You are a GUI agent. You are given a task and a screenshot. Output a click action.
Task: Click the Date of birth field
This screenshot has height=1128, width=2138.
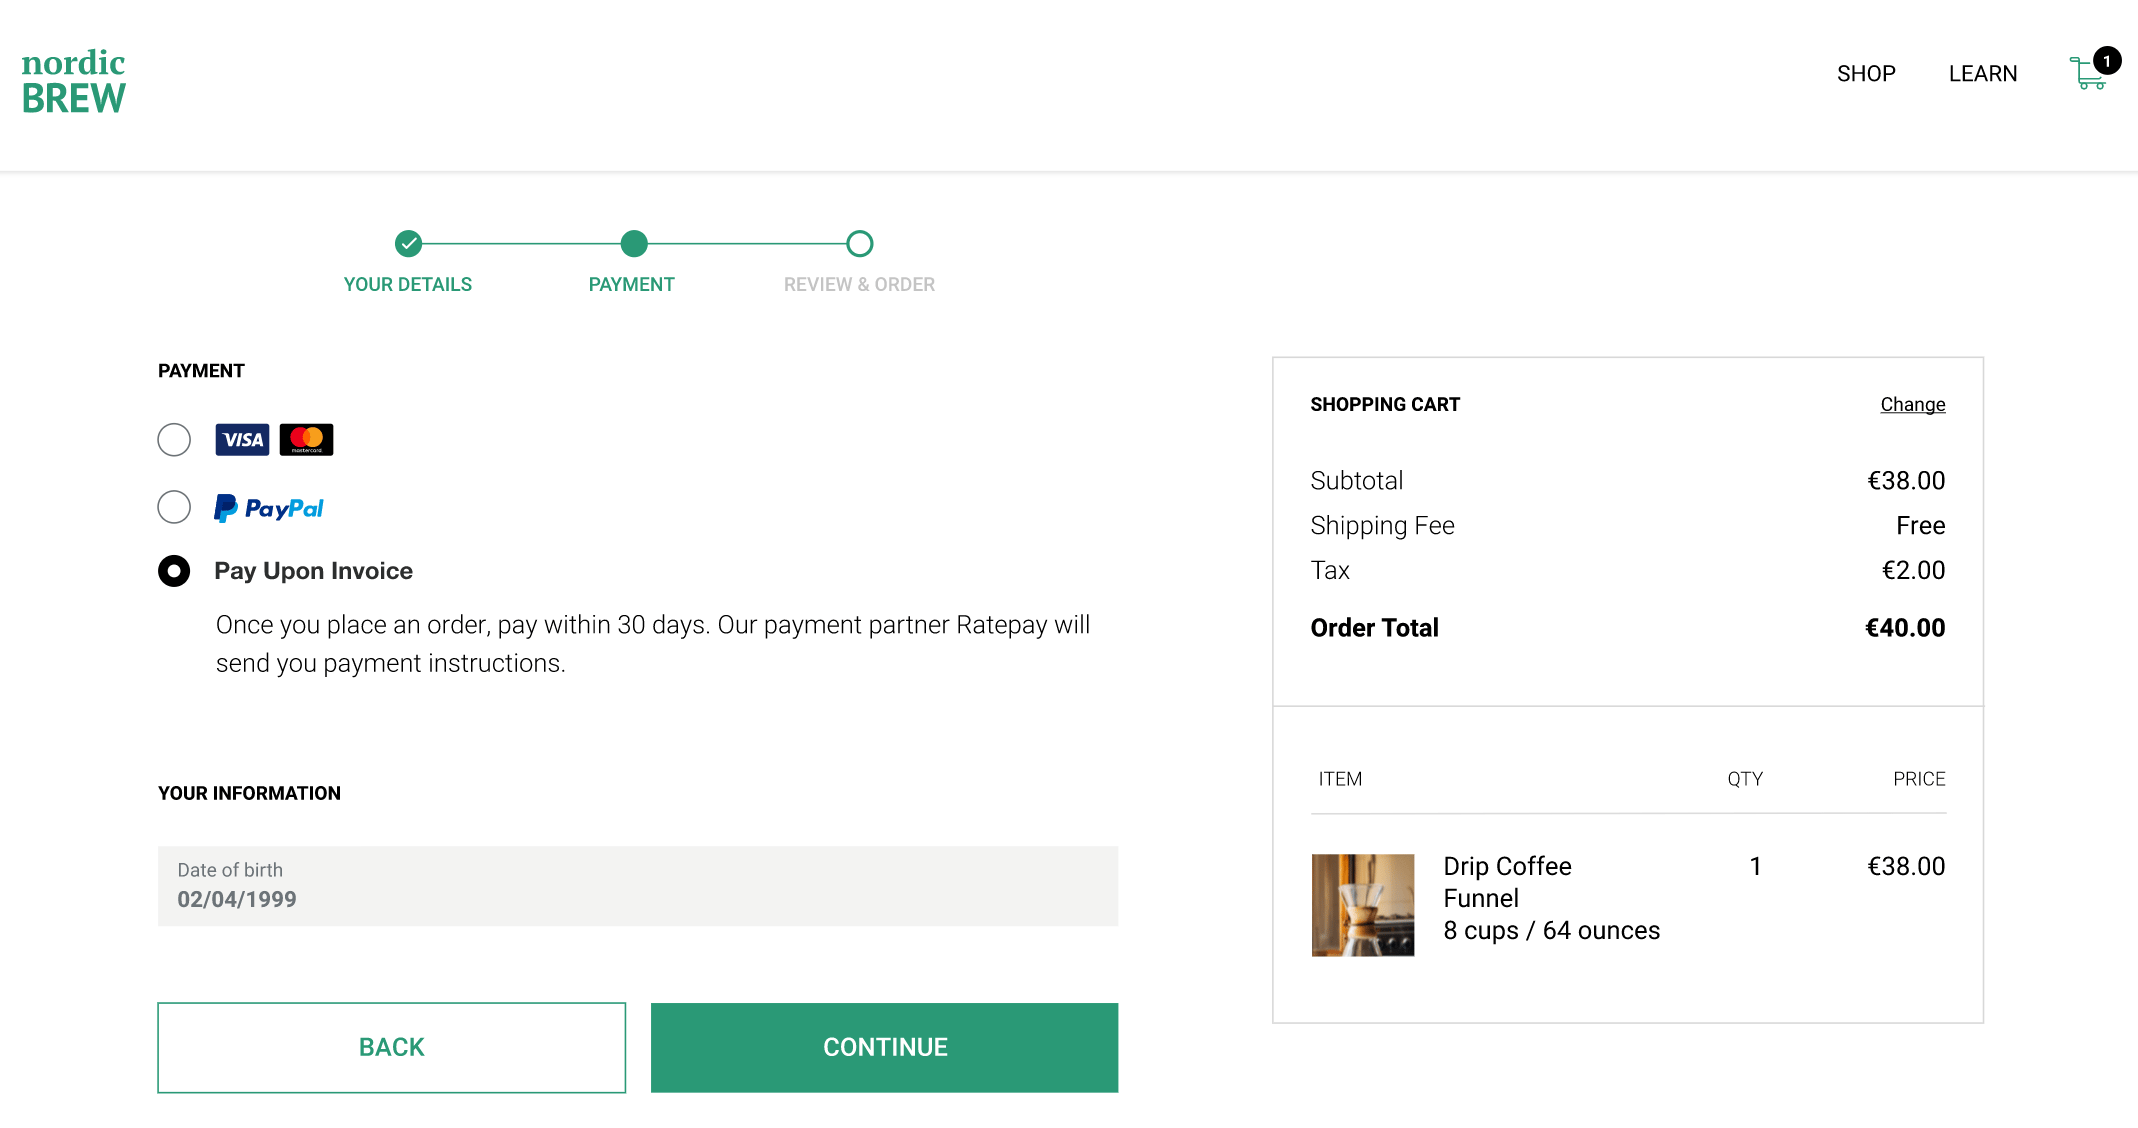point(637,886)
